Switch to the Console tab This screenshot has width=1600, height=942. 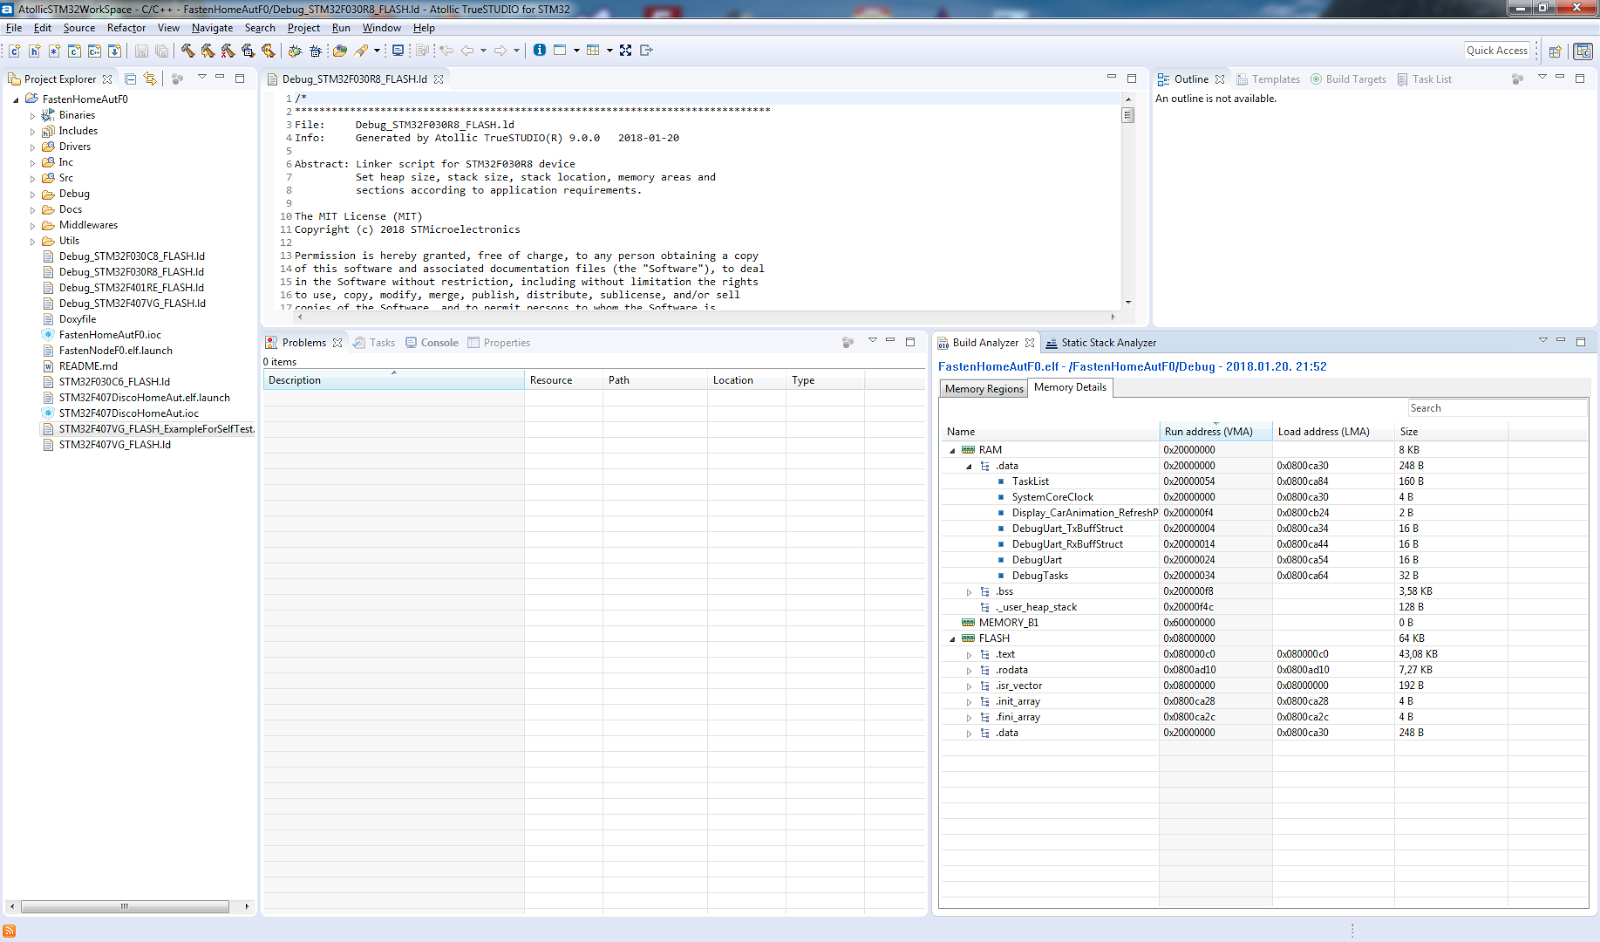pos(432,343)
